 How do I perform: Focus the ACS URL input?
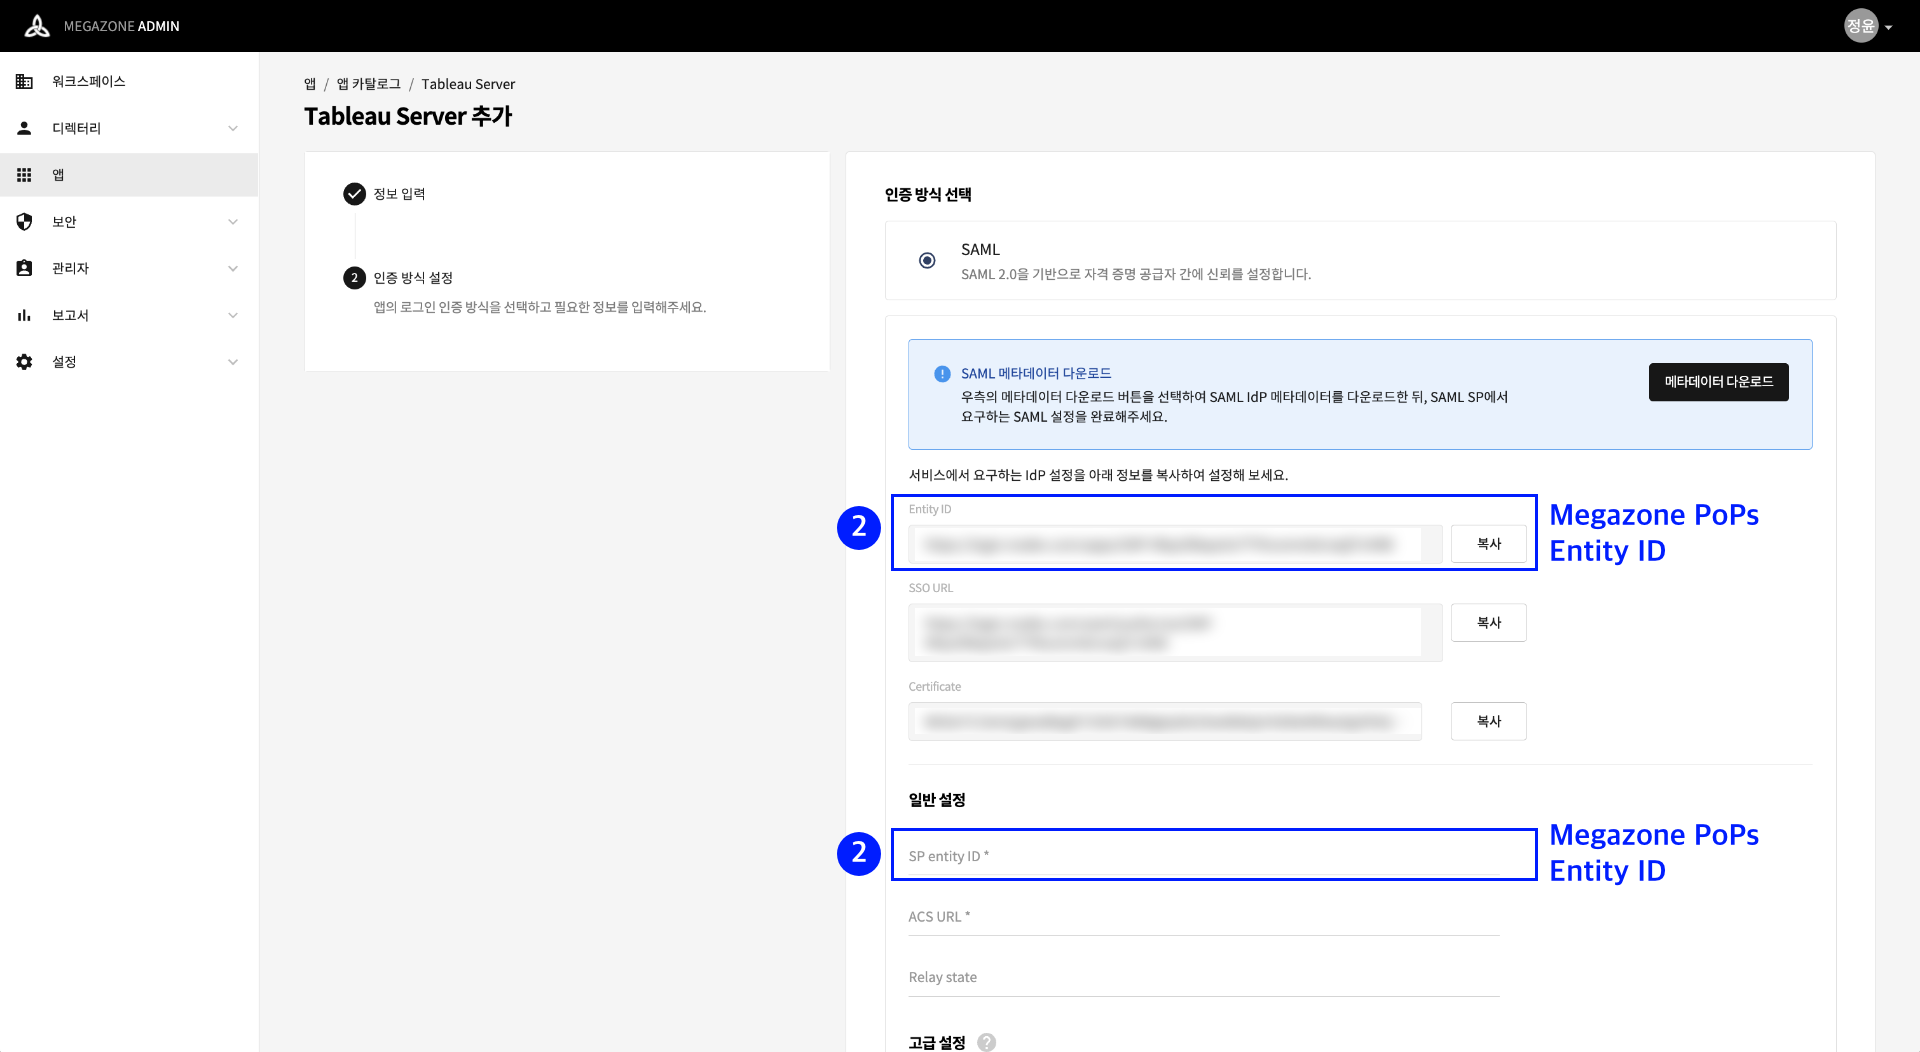pyautogui.click(x=1204, y=917)
